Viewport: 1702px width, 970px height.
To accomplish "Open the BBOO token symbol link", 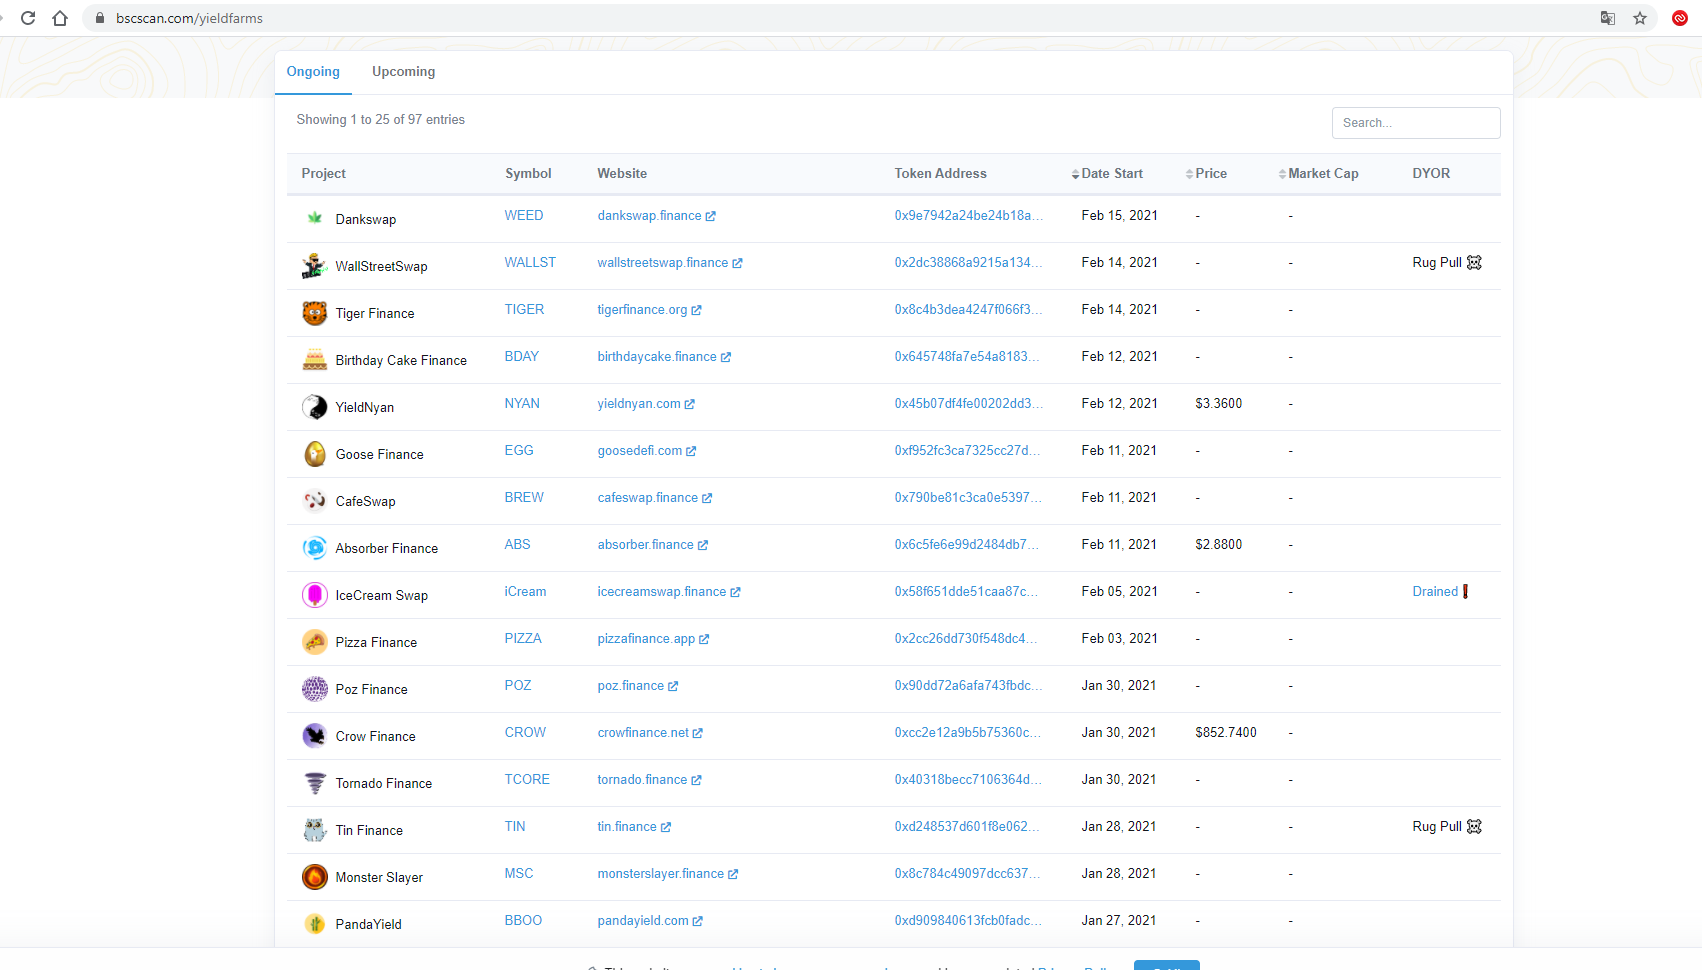I will point(523,920).
